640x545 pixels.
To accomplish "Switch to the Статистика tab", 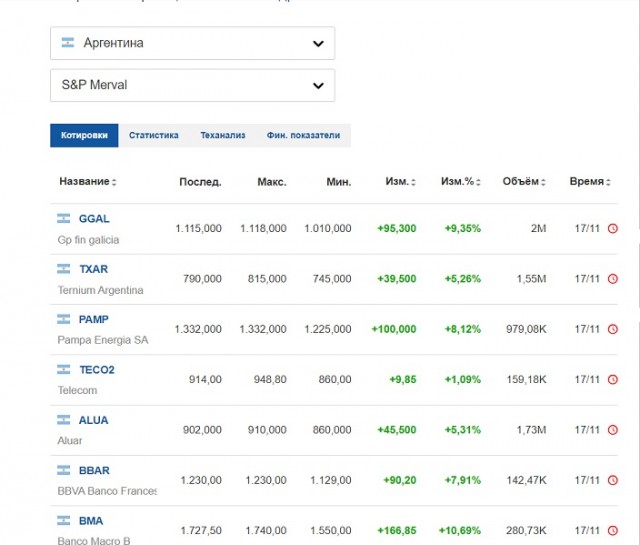I will click(153, 135).
